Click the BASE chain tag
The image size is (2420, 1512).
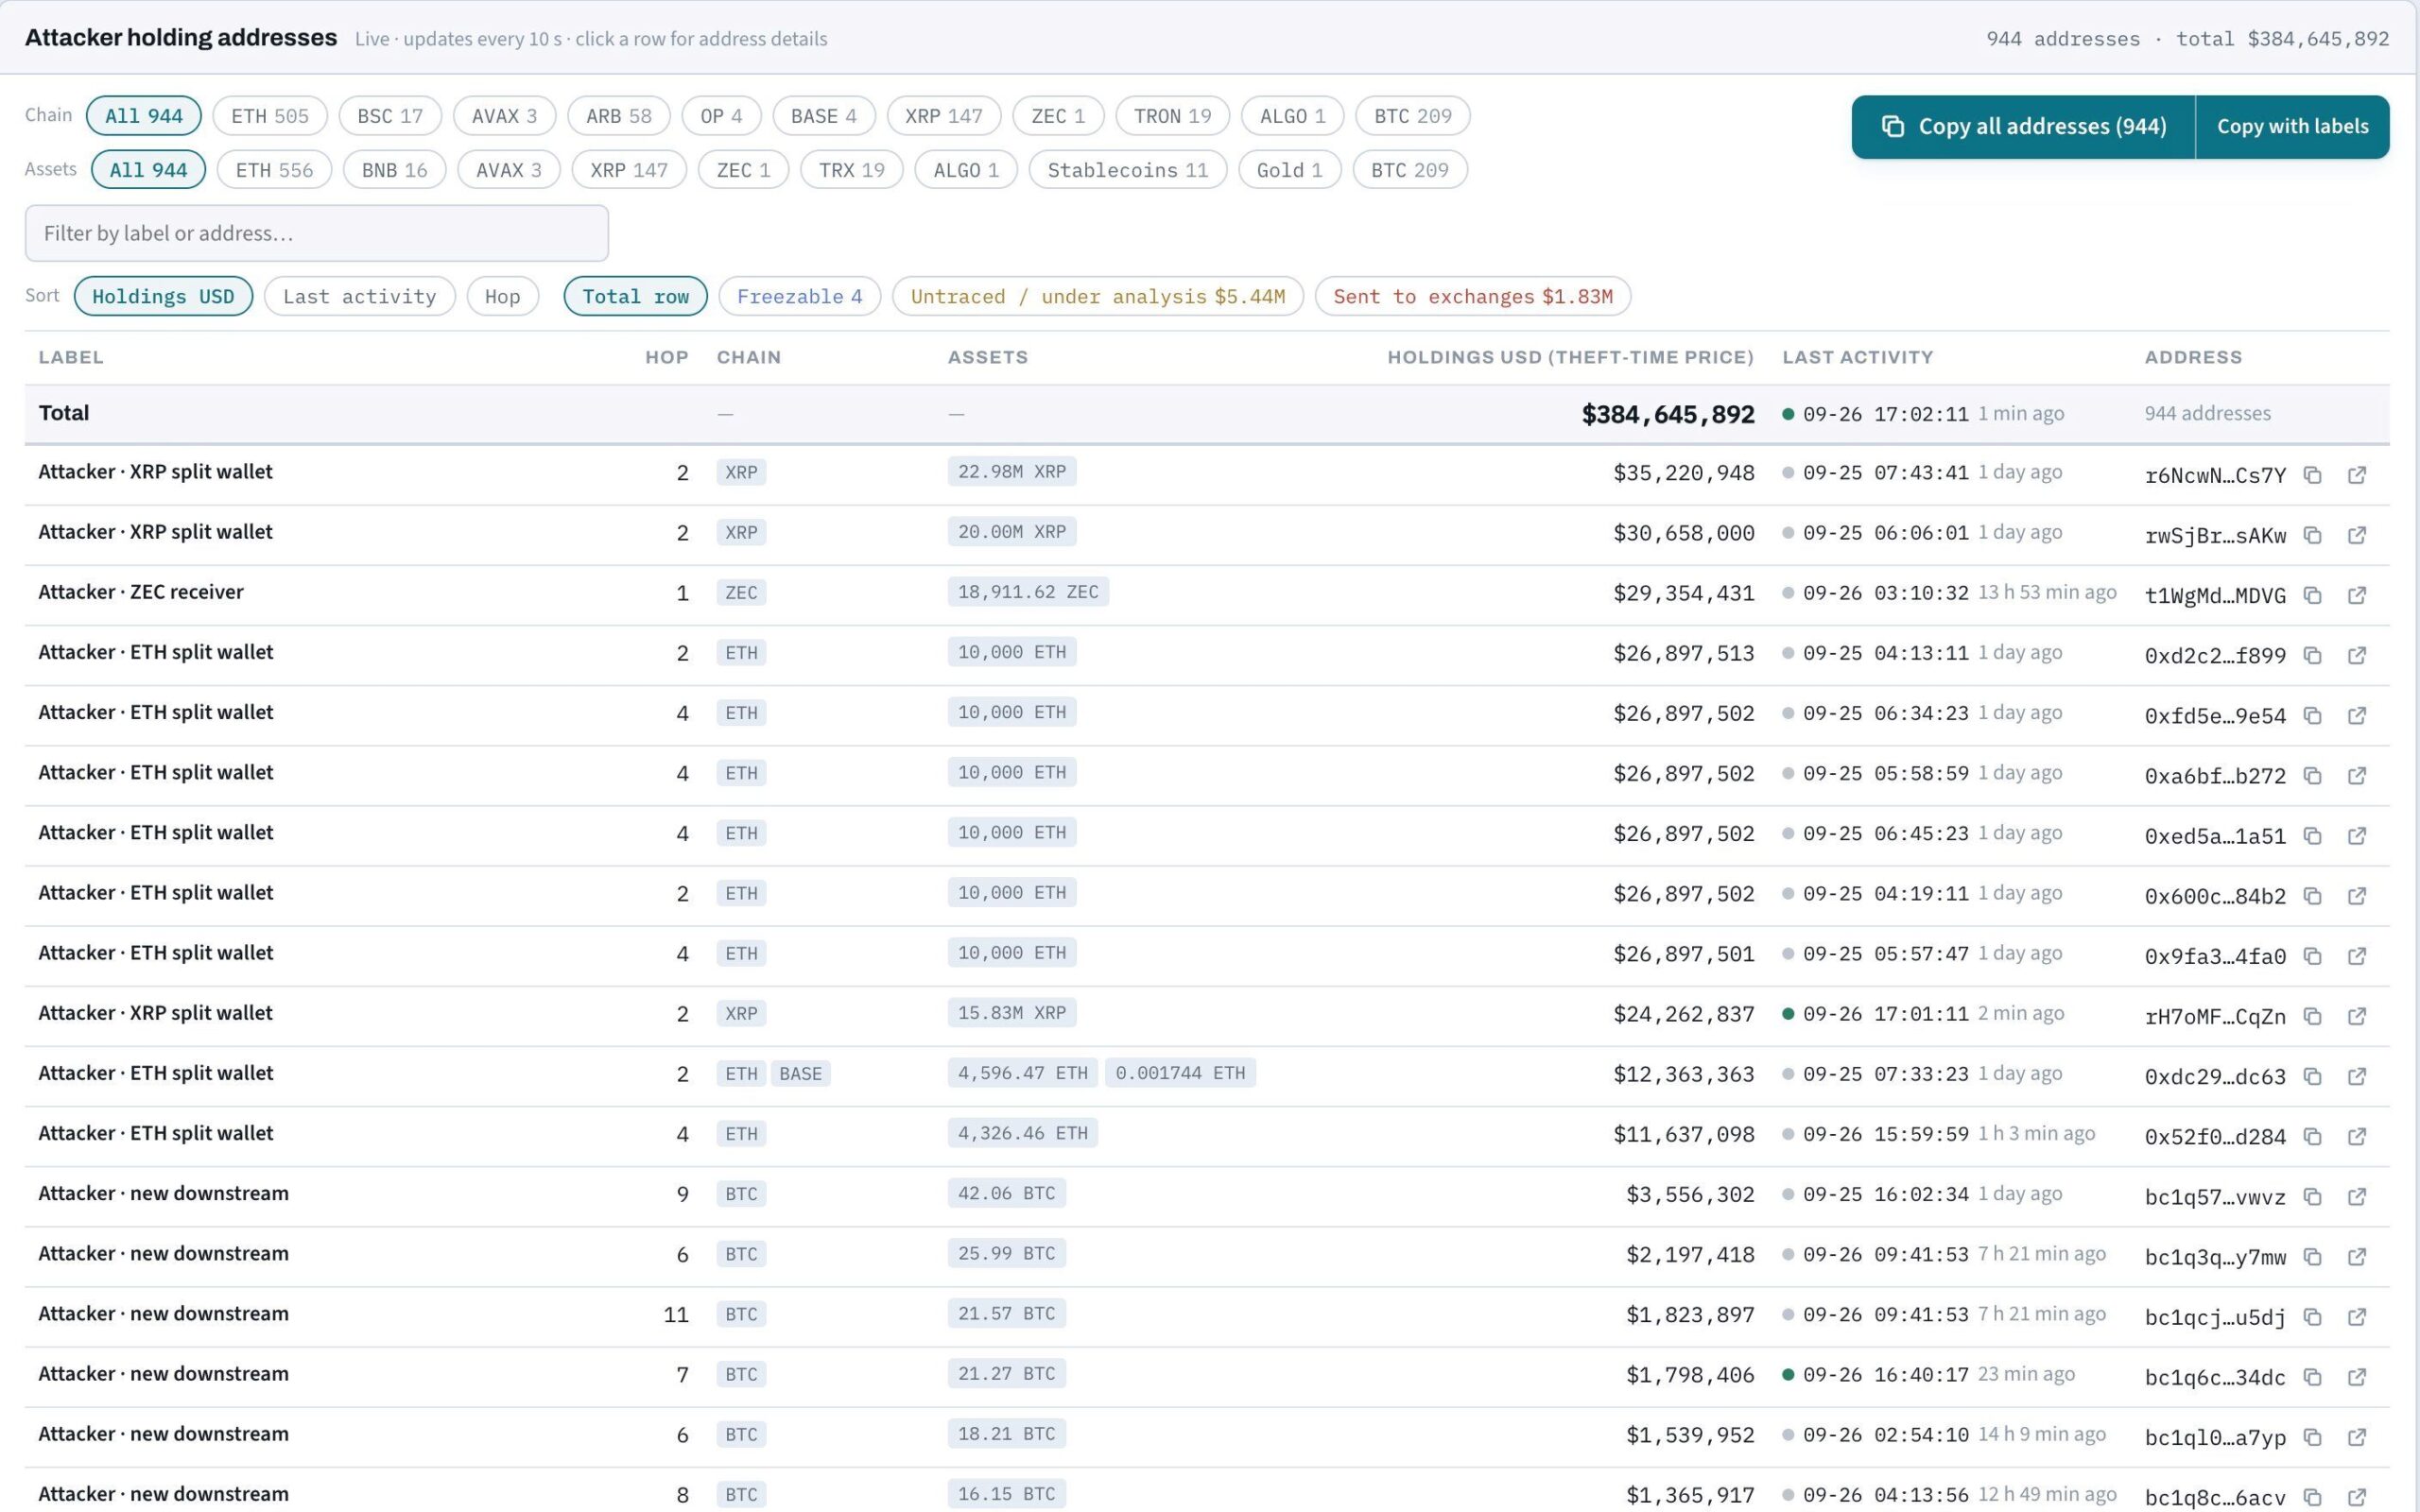pyautogui.click(x=800, y=1074)
